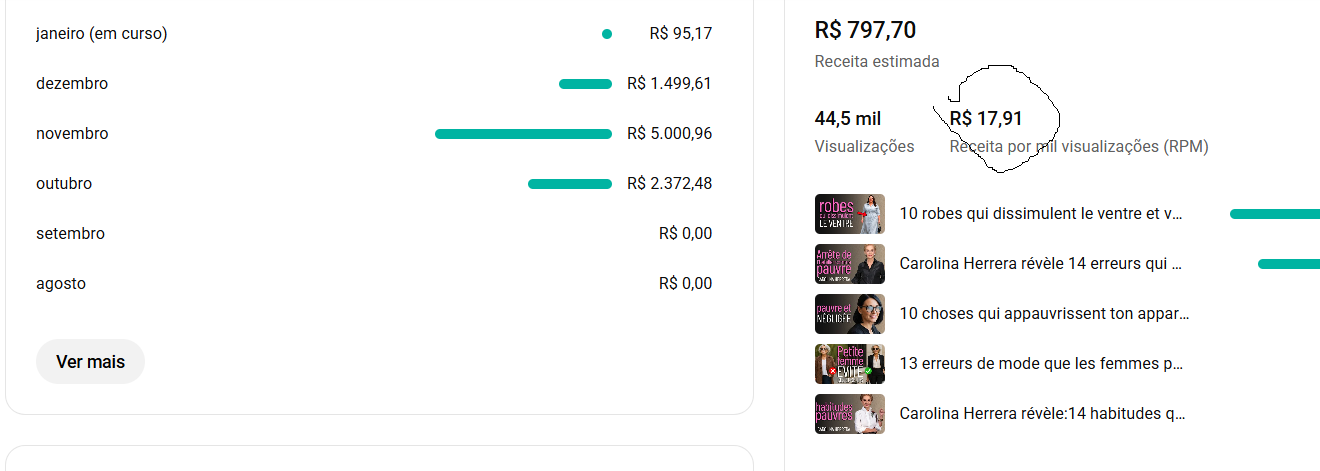1320x471 pixels.
Task: Open thumbnail of 10 choses qui appauvrissent video
Action: [849, 314]
